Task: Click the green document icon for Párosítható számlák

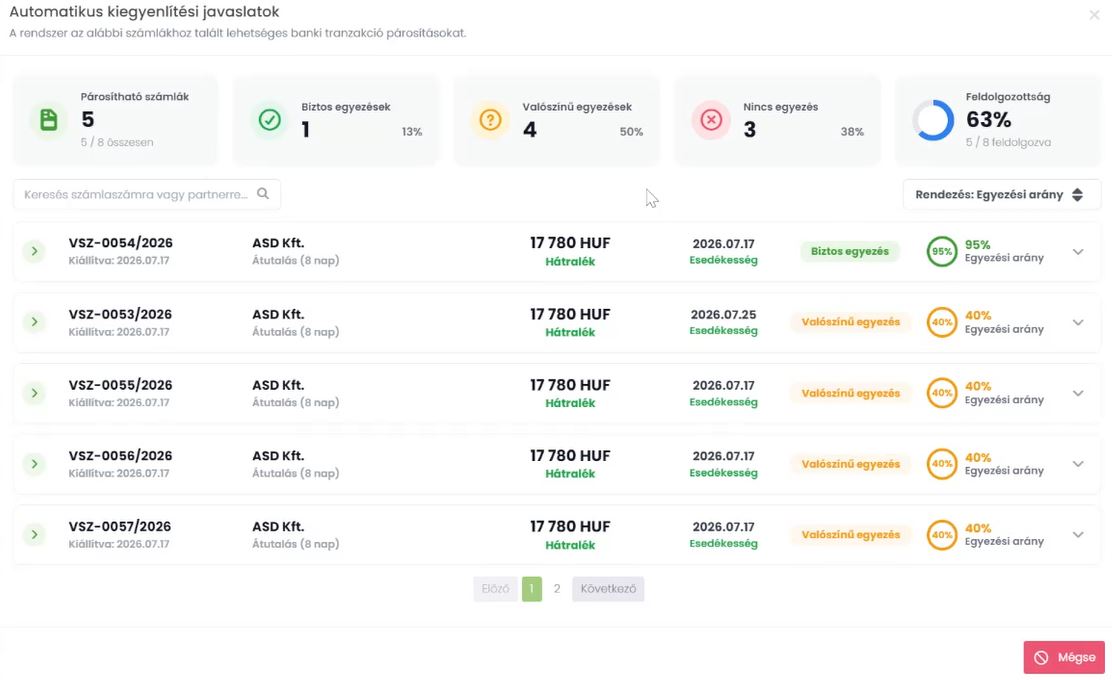Action: 48,120
